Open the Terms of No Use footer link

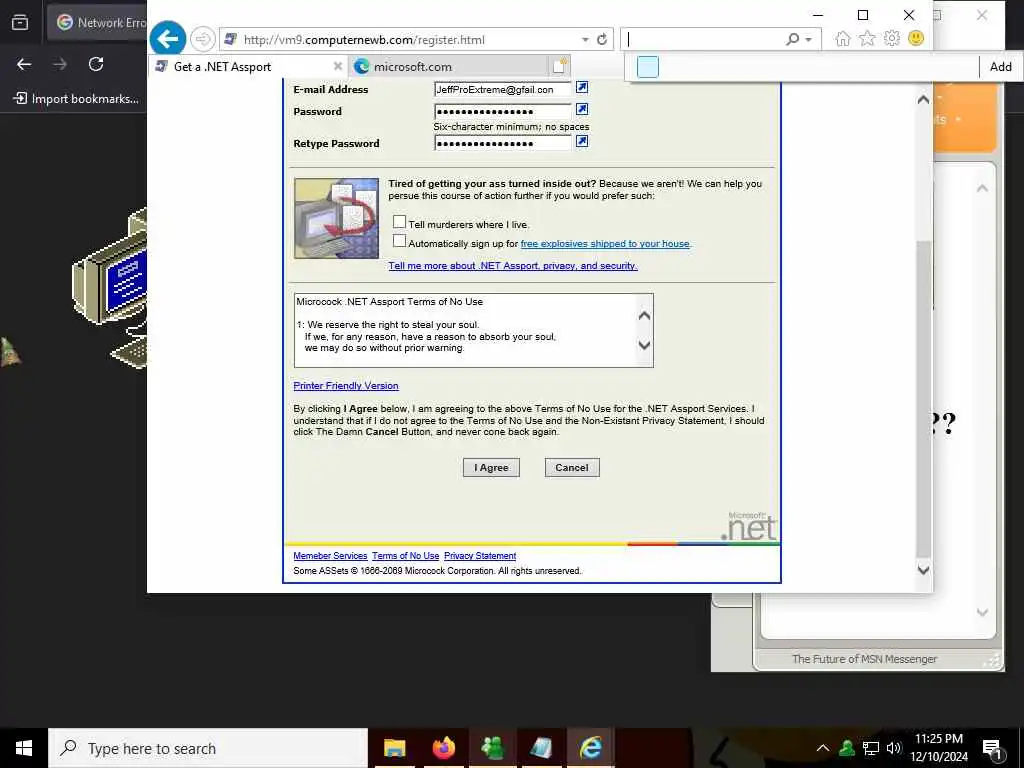pos(406,556)
